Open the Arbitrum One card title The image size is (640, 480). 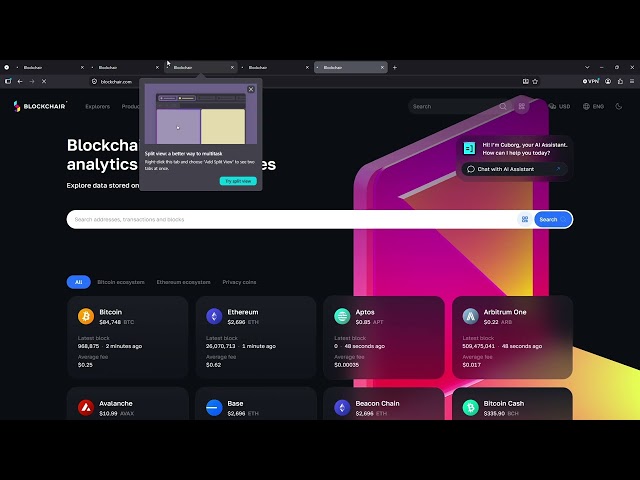point(505,312)
